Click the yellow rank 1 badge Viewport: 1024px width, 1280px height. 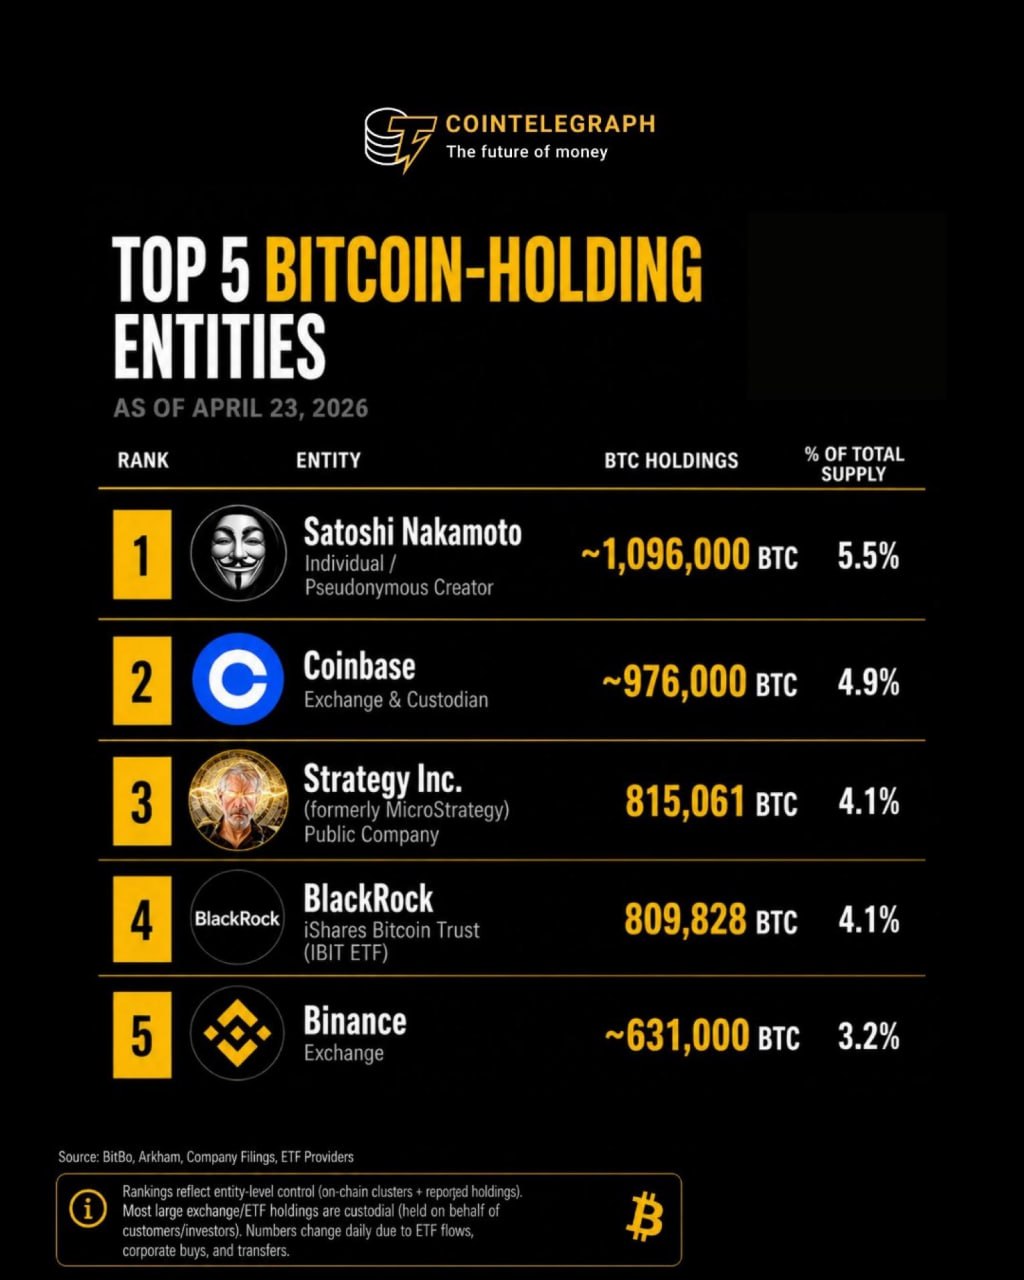point(142,554)
